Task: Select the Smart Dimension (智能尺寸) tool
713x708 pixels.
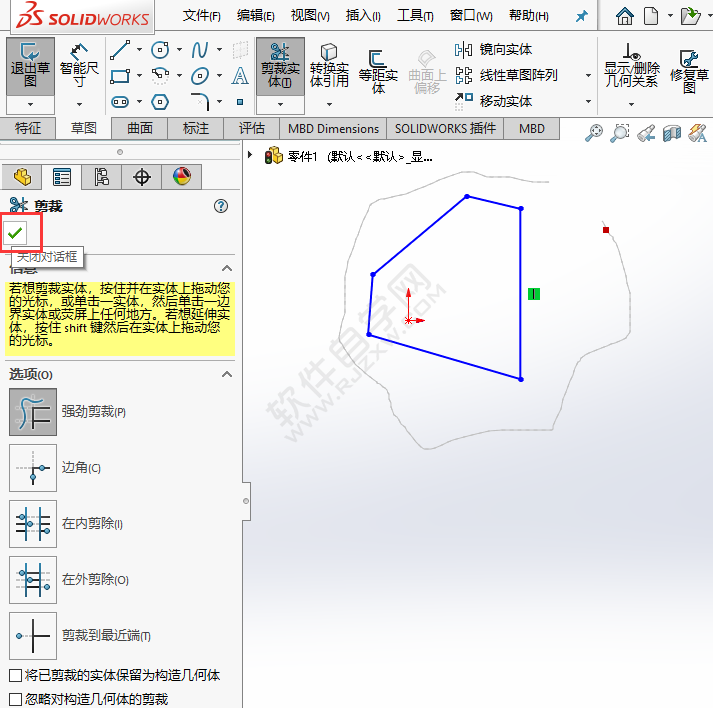Action: (79, 66)
